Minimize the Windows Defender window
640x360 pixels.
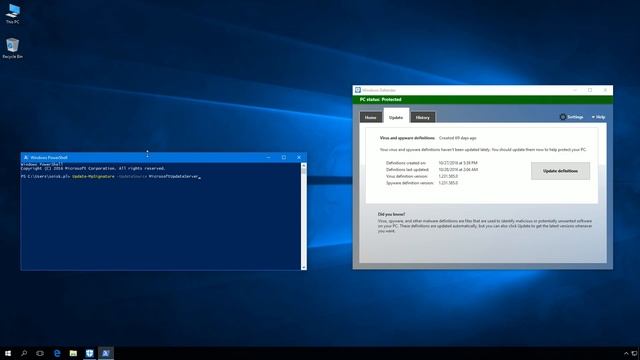[575, 90]
